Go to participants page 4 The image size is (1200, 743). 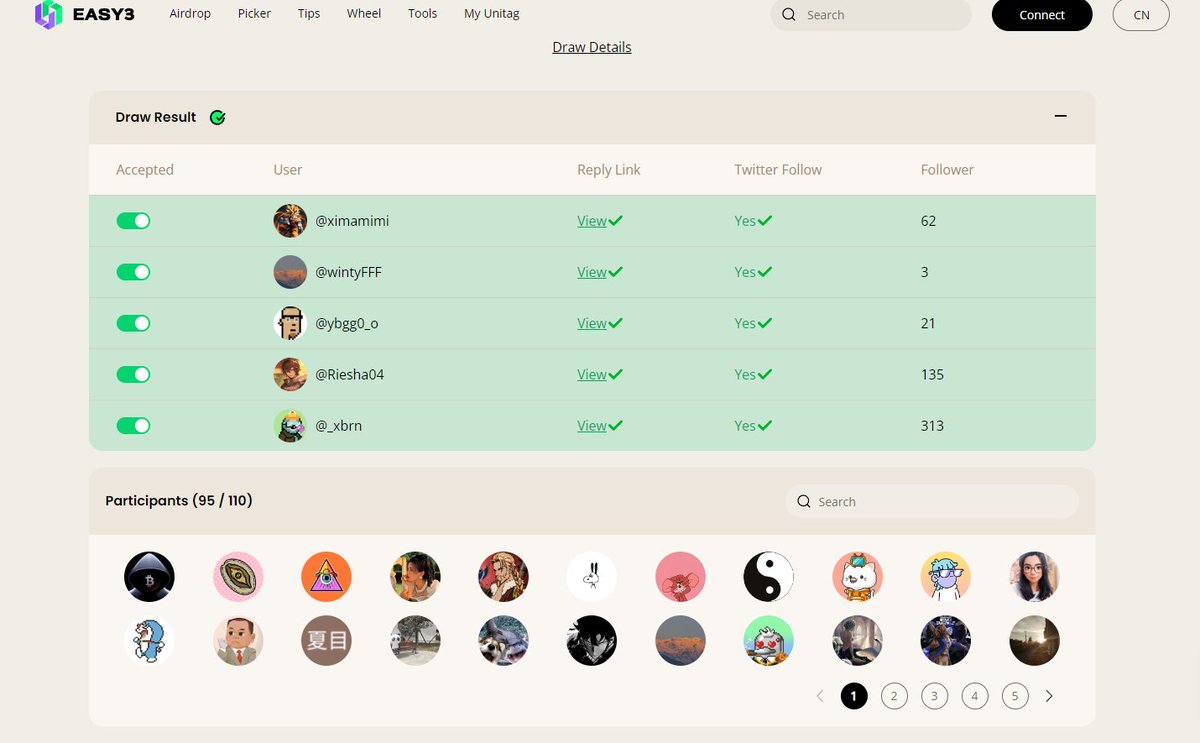coord(974,696)
